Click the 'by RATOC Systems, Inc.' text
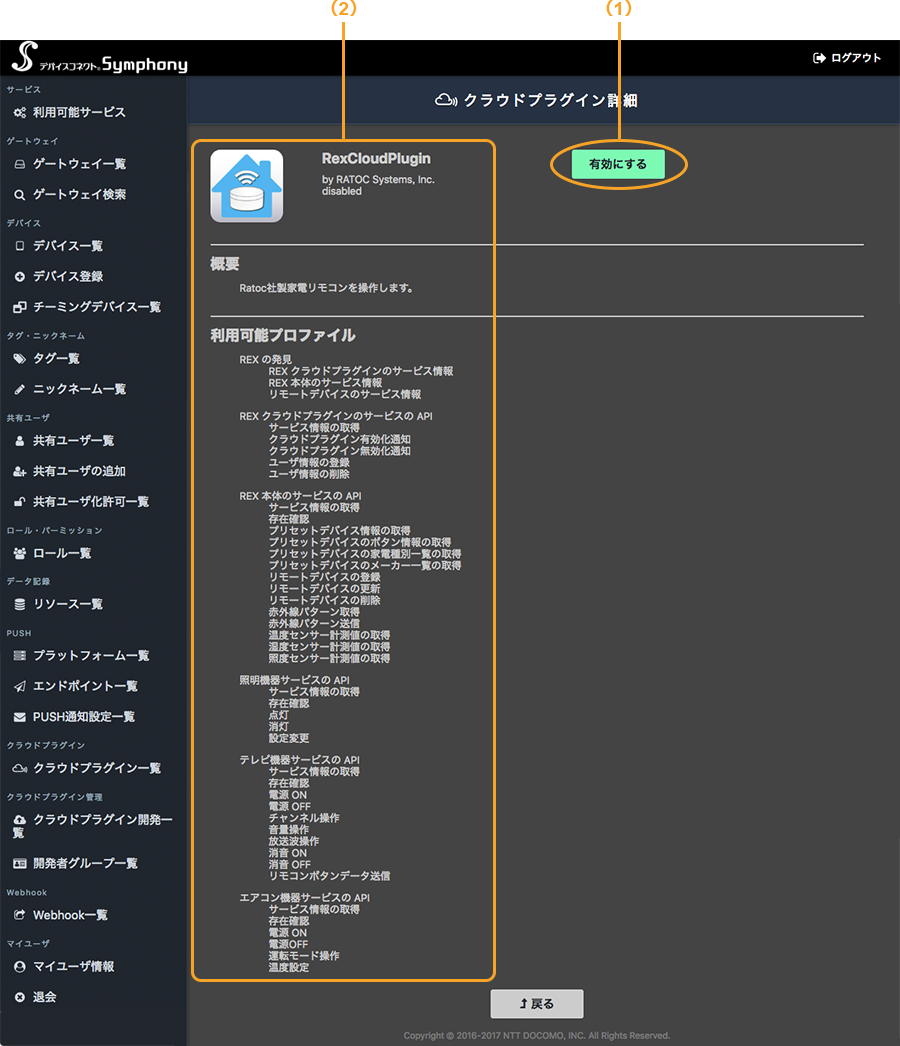The height and width of the screenshot is (1046, 900). tap(378, 179)
